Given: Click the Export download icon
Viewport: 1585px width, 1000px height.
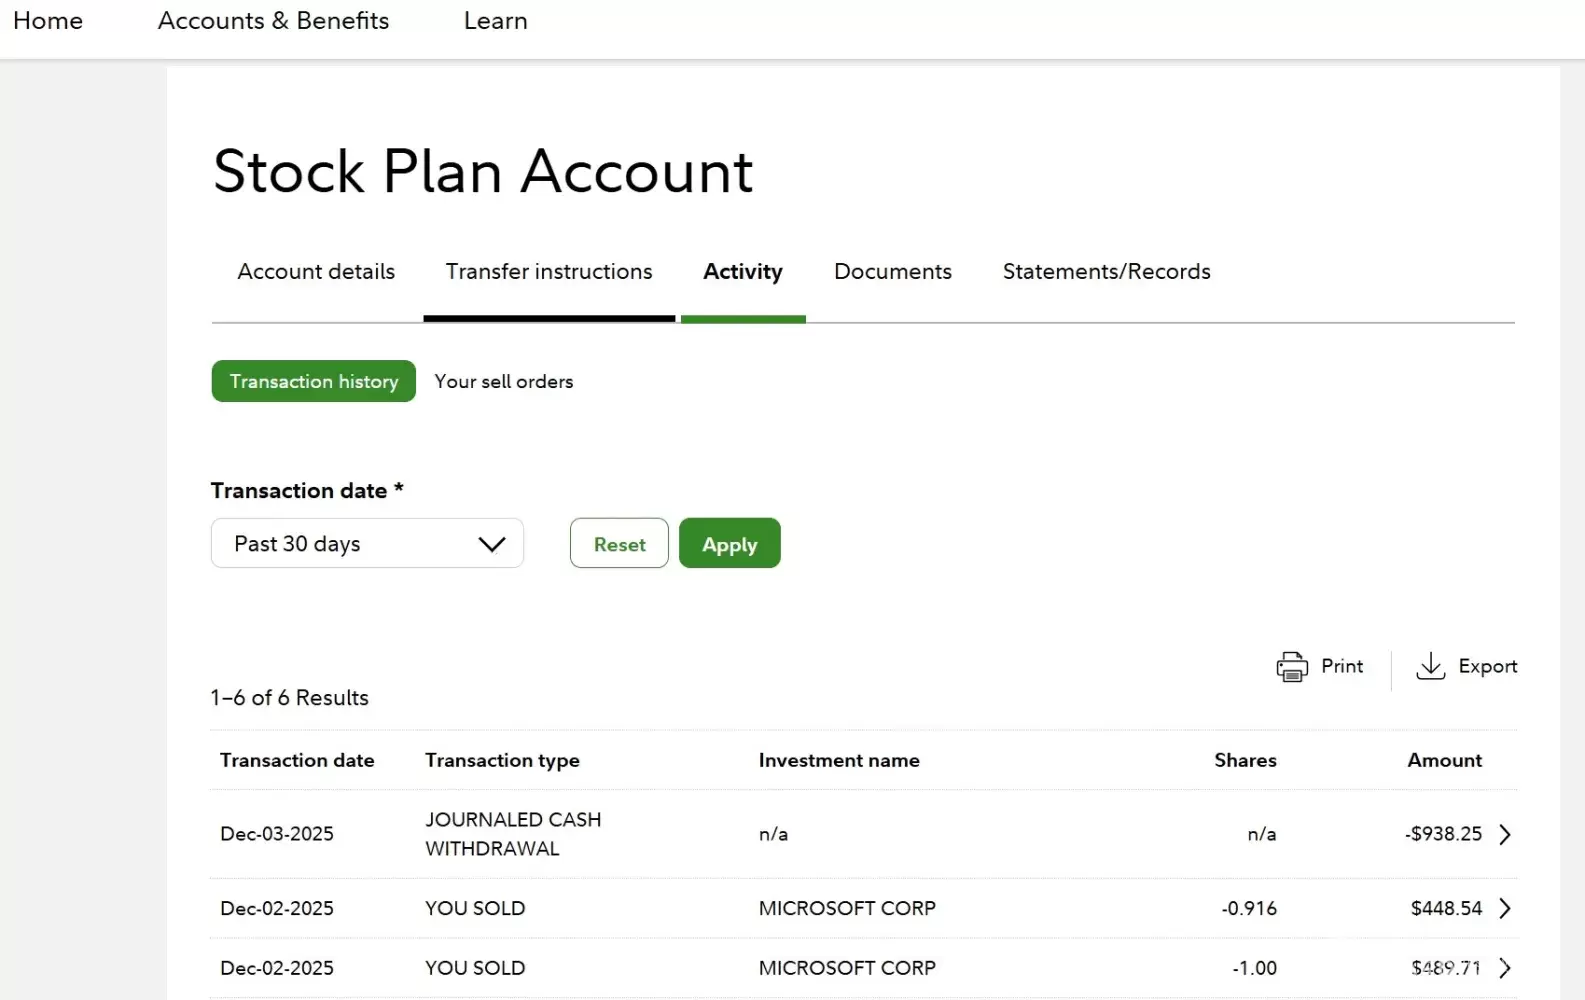Looking at the screenshot, I should 1430,667.
